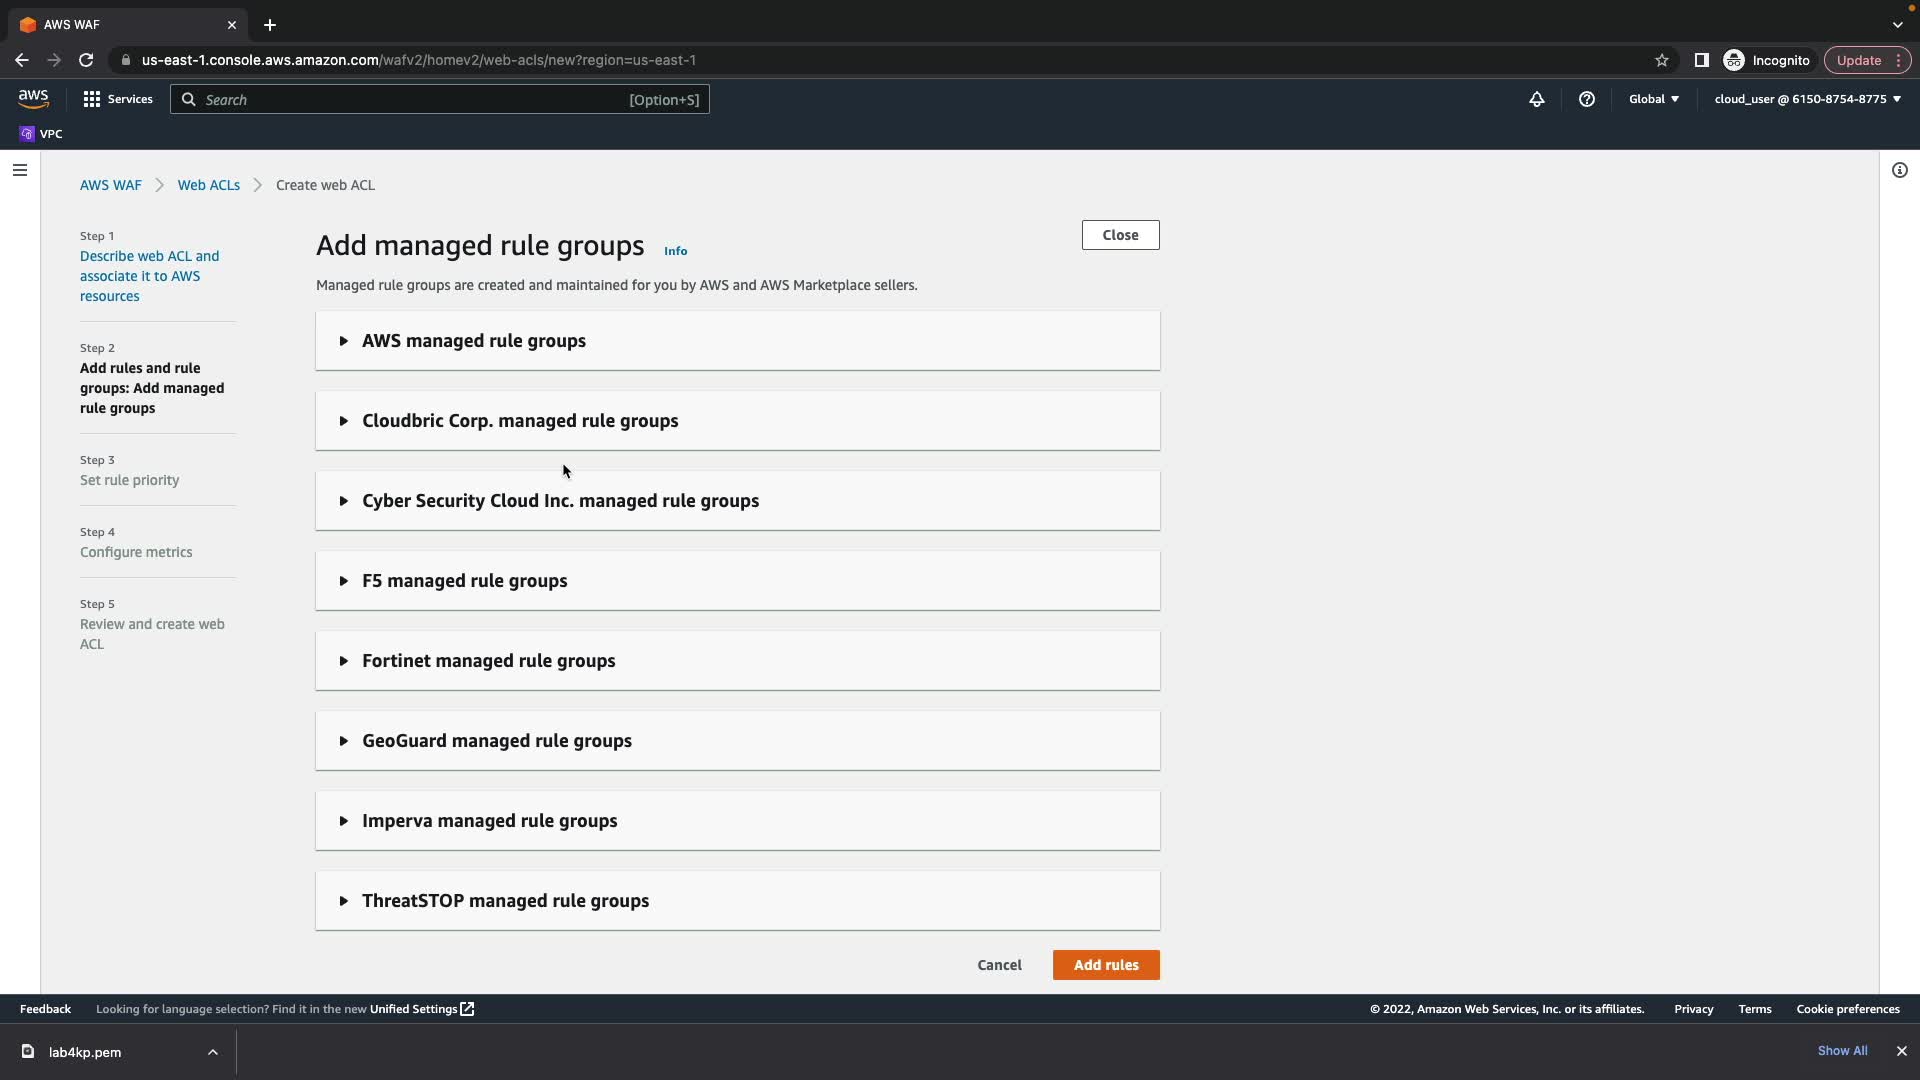
Task: Open the cloud_user account menu
Action: (x=1807, y=99)
